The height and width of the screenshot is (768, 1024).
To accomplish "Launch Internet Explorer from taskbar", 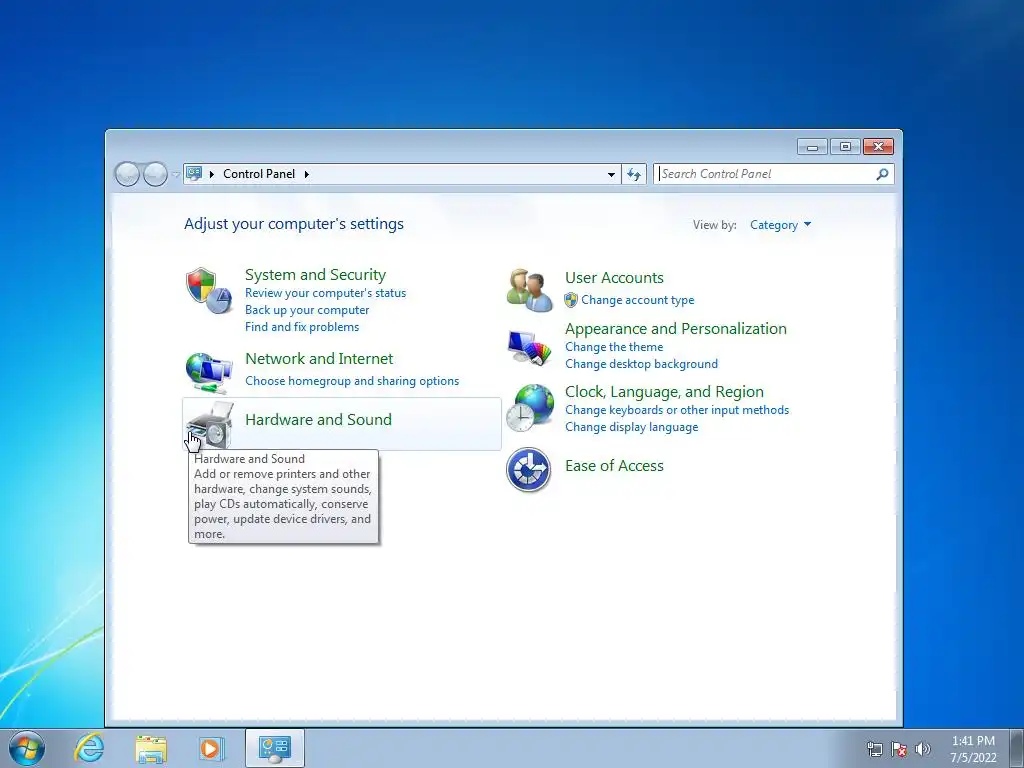I will [x=89, y=748].
